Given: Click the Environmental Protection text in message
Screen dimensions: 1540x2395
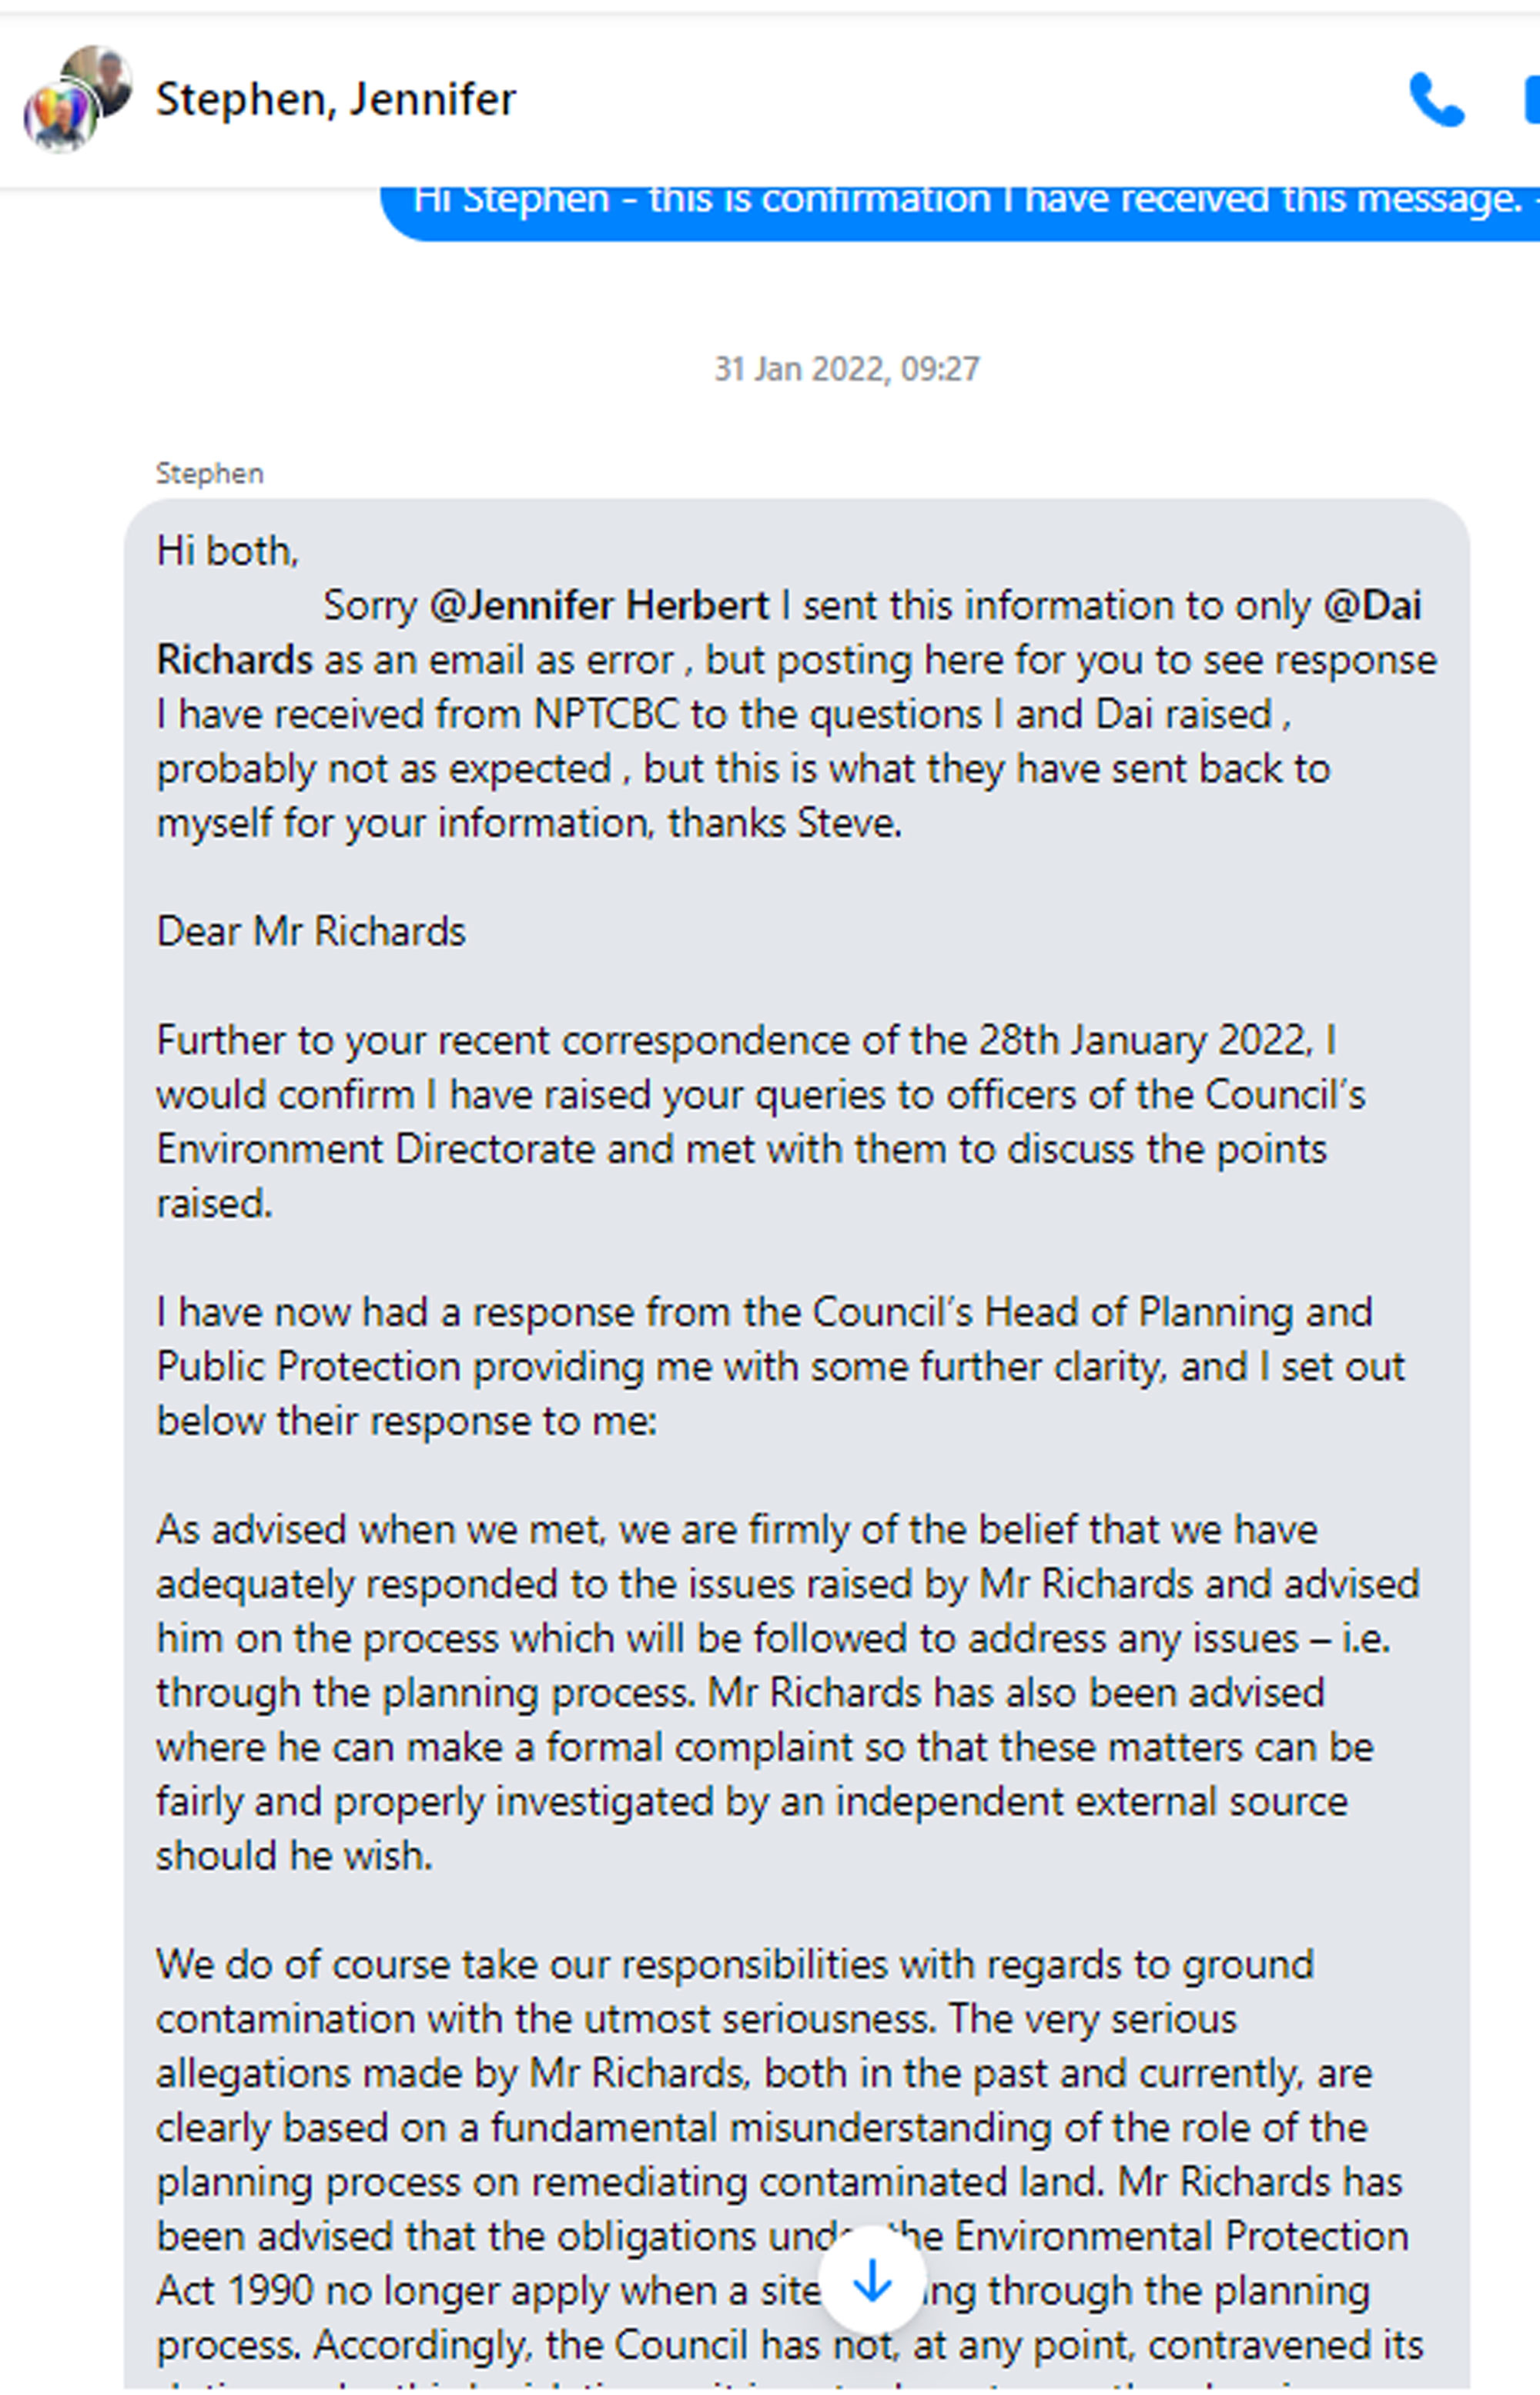Looking at the screenshot, I should click(1181, 2236).
